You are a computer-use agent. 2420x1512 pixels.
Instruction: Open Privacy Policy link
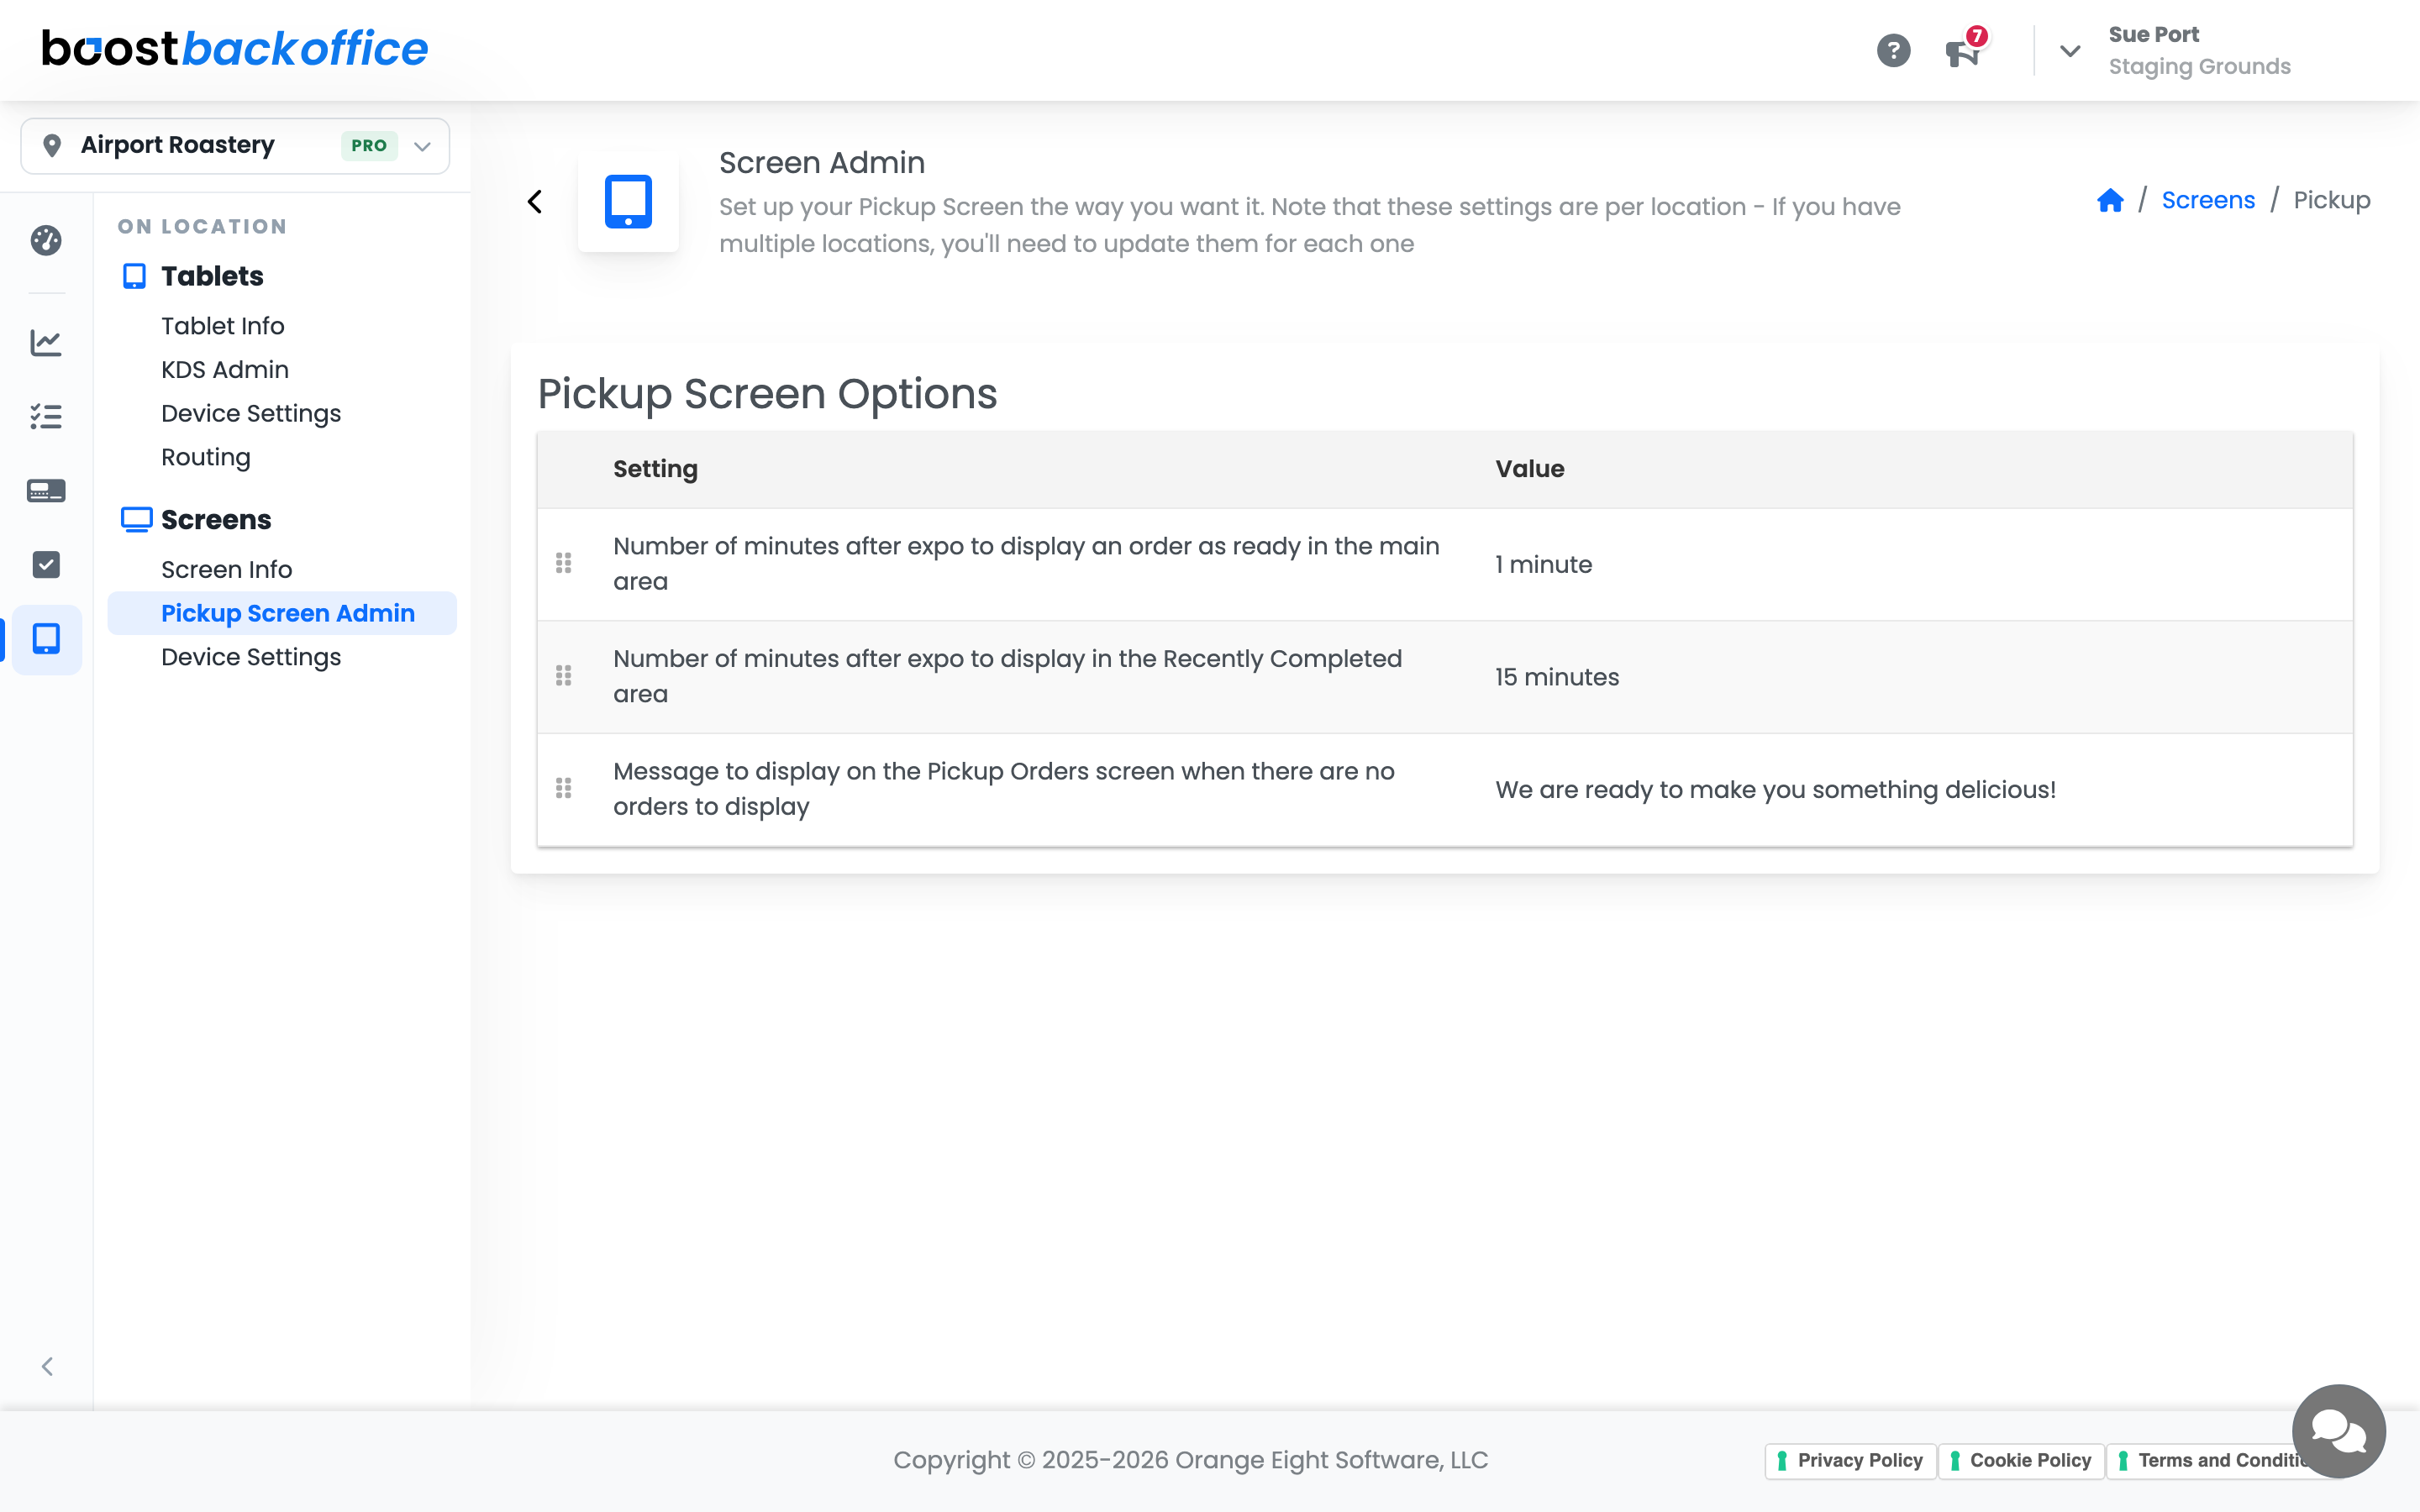click(x=1850, y=1460)
